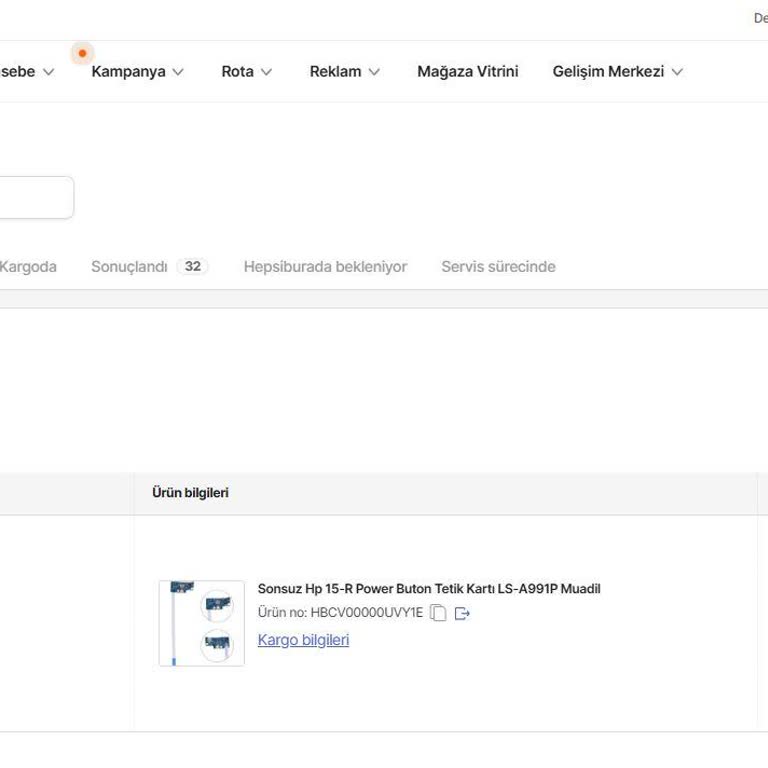Open the Reklam dropdown chevron
The image size is (768, 768).
coord(374,72)
